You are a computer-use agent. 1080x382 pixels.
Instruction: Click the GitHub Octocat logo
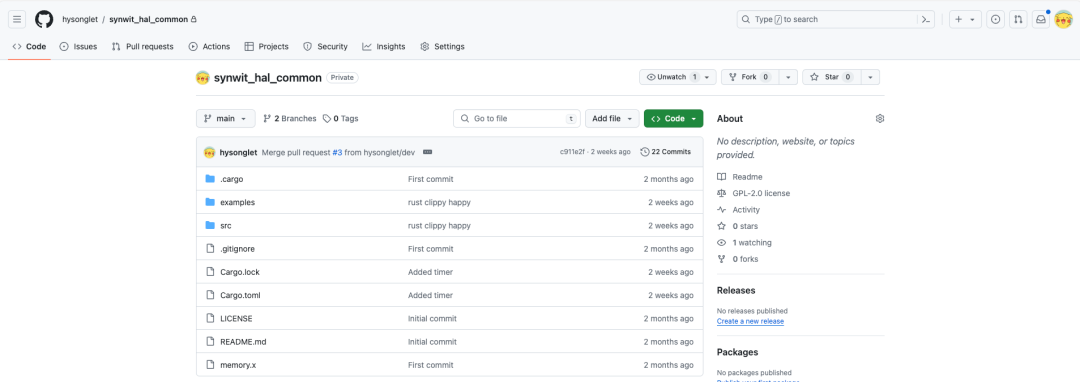pos(44,19)
